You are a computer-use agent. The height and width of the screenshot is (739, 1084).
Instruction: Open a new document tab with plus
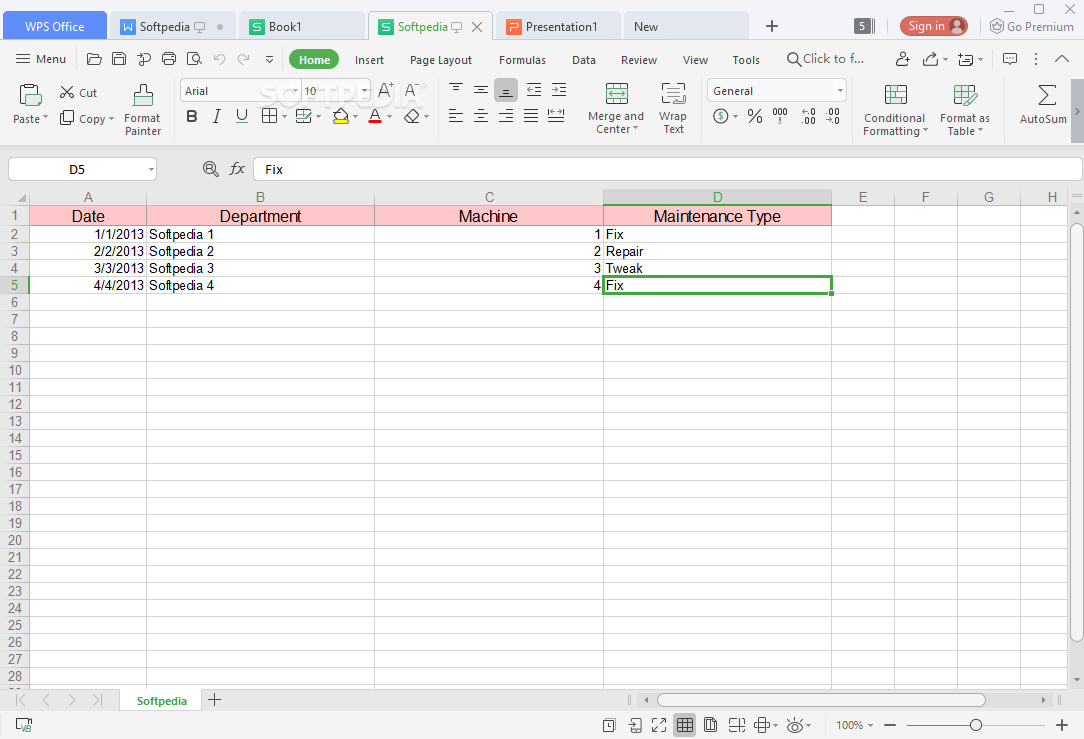coord(772,26)
